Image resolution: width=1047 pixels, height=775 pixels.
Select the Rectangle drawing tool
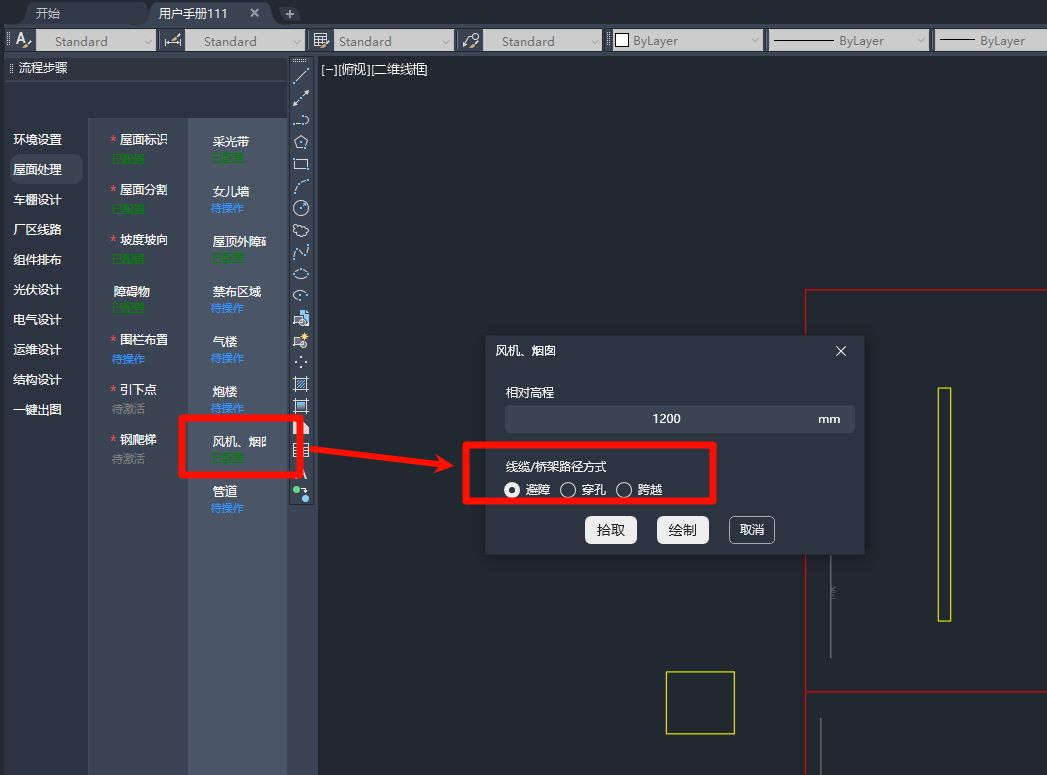pos(301,164)
